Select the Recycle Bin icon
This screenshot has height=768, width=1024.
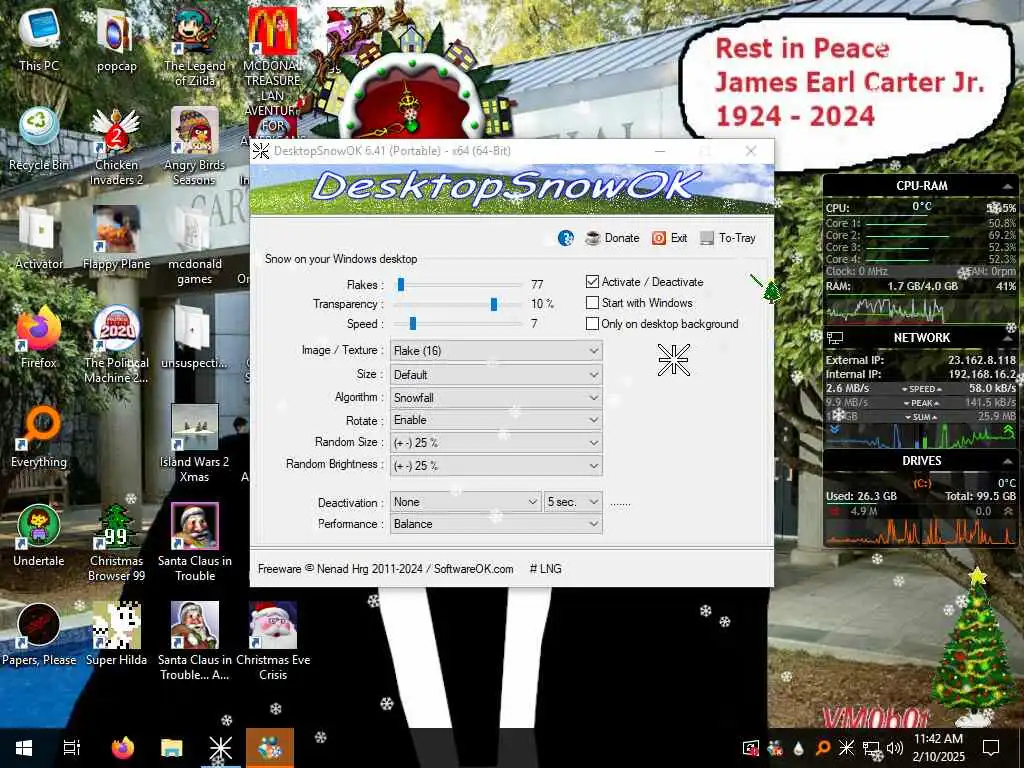(x=39, y=140)
